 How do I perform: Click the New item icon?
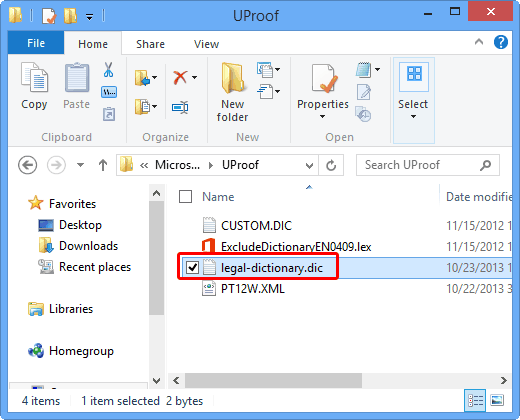[x=265, y=69]
